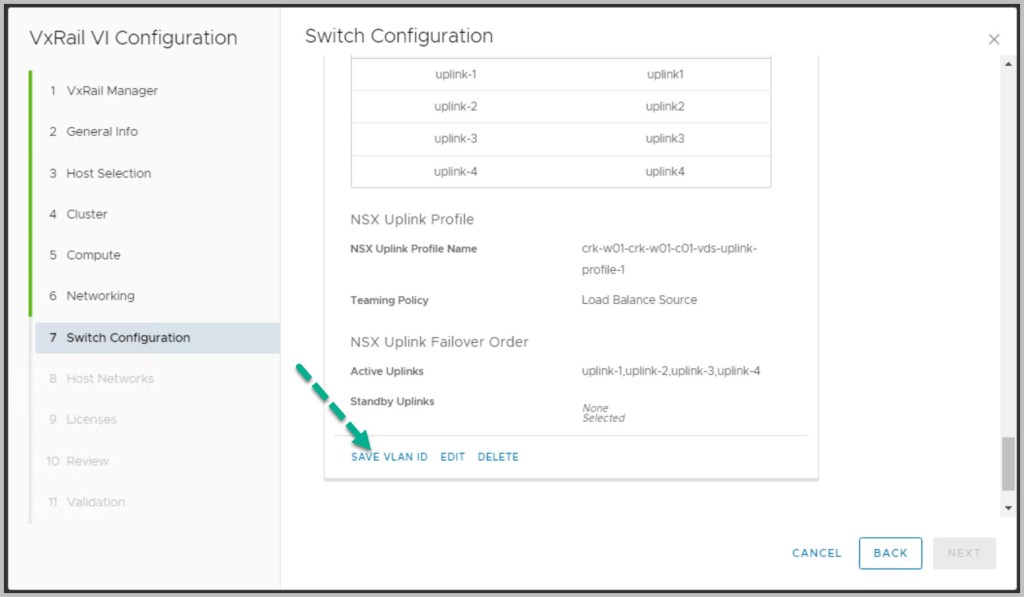
Task: Click the NEXT button
Action: 964,553
